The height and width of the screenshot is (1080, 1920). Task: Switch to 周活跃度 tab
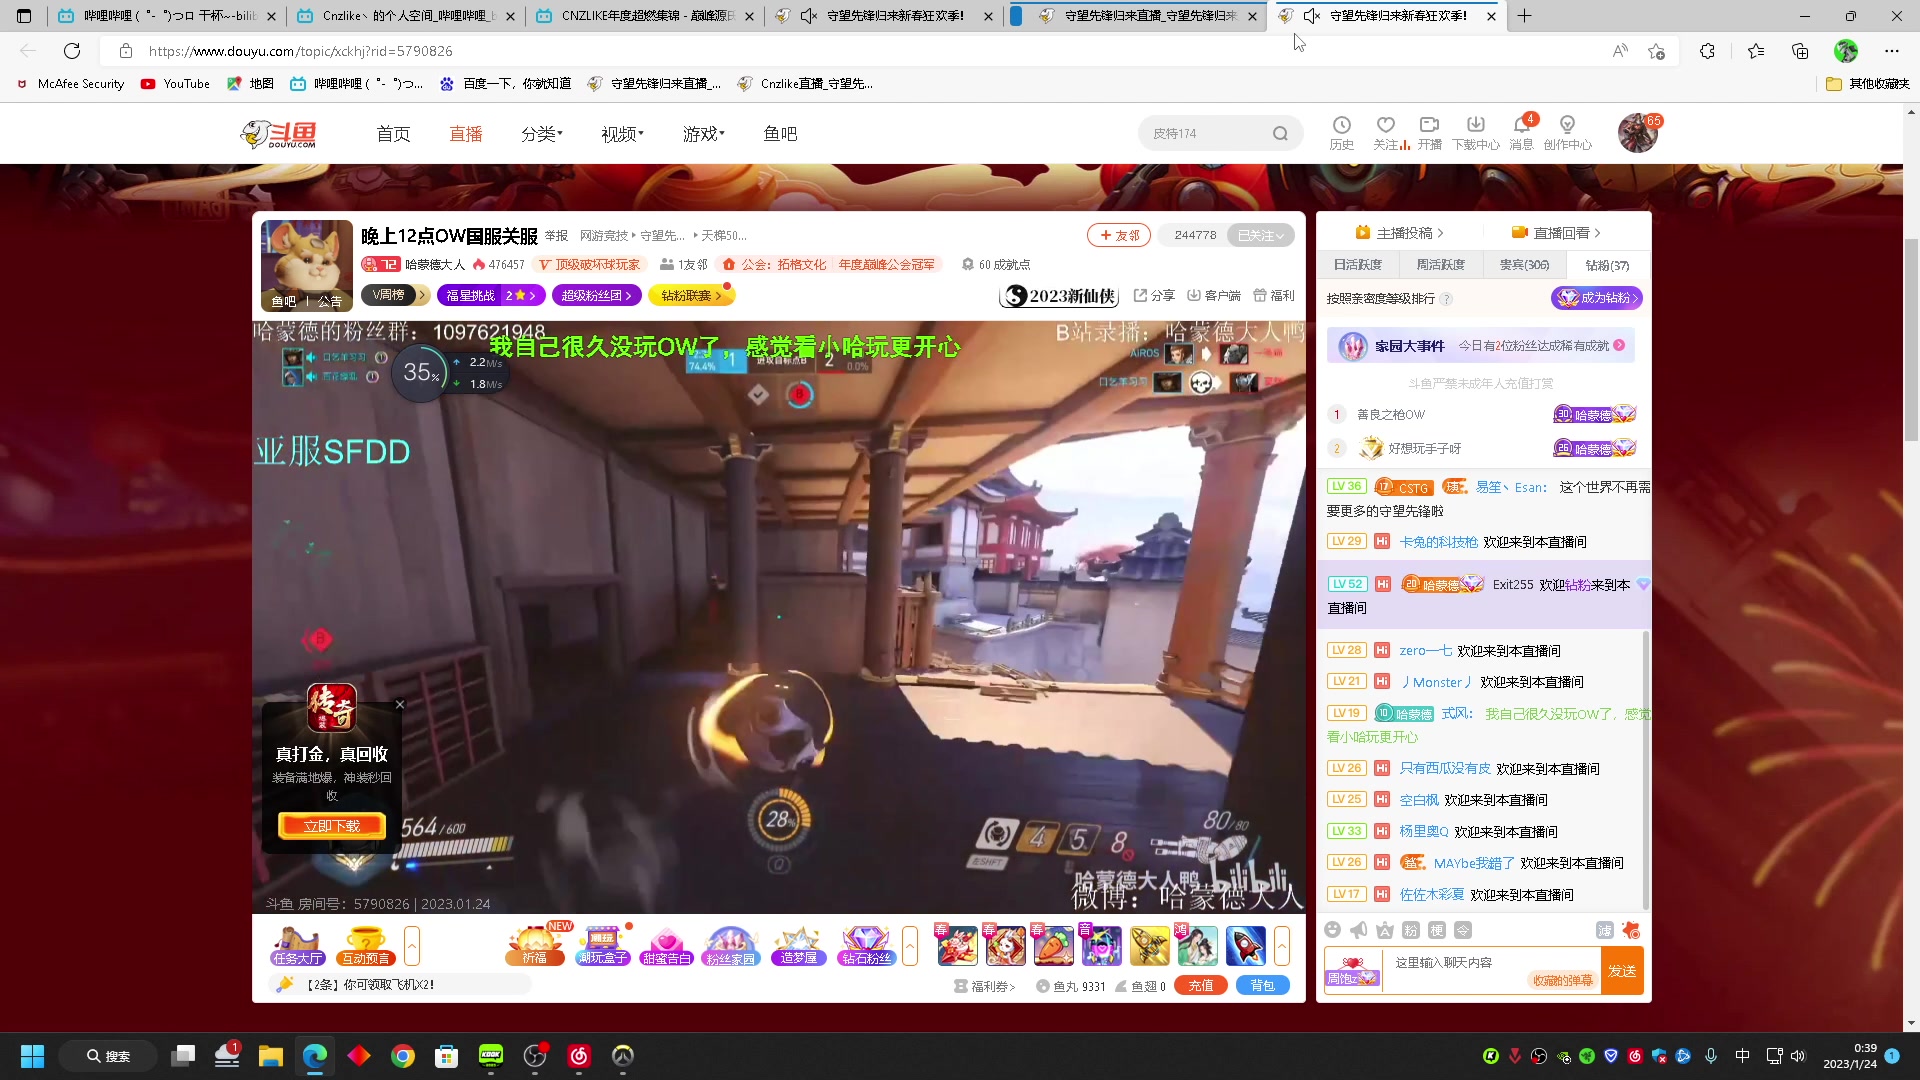[x=1441, y=265]
